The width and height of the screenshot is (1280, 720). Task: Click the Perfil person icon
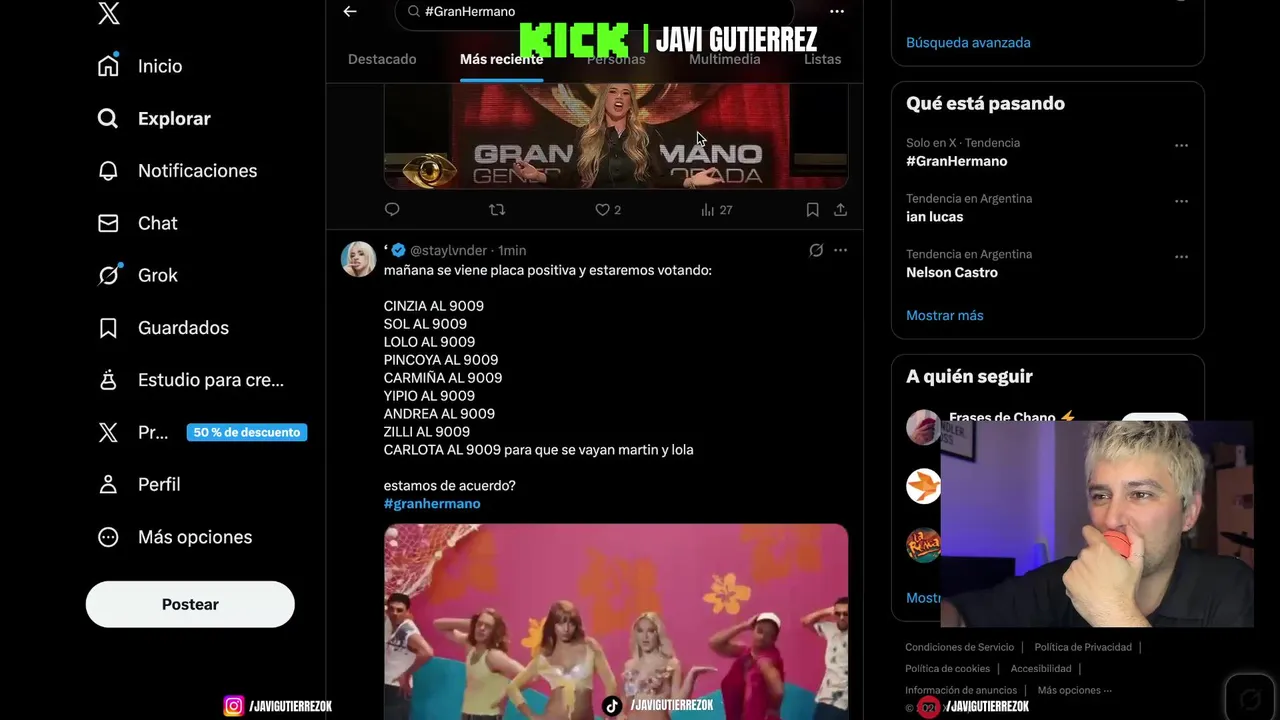point(108,484)
